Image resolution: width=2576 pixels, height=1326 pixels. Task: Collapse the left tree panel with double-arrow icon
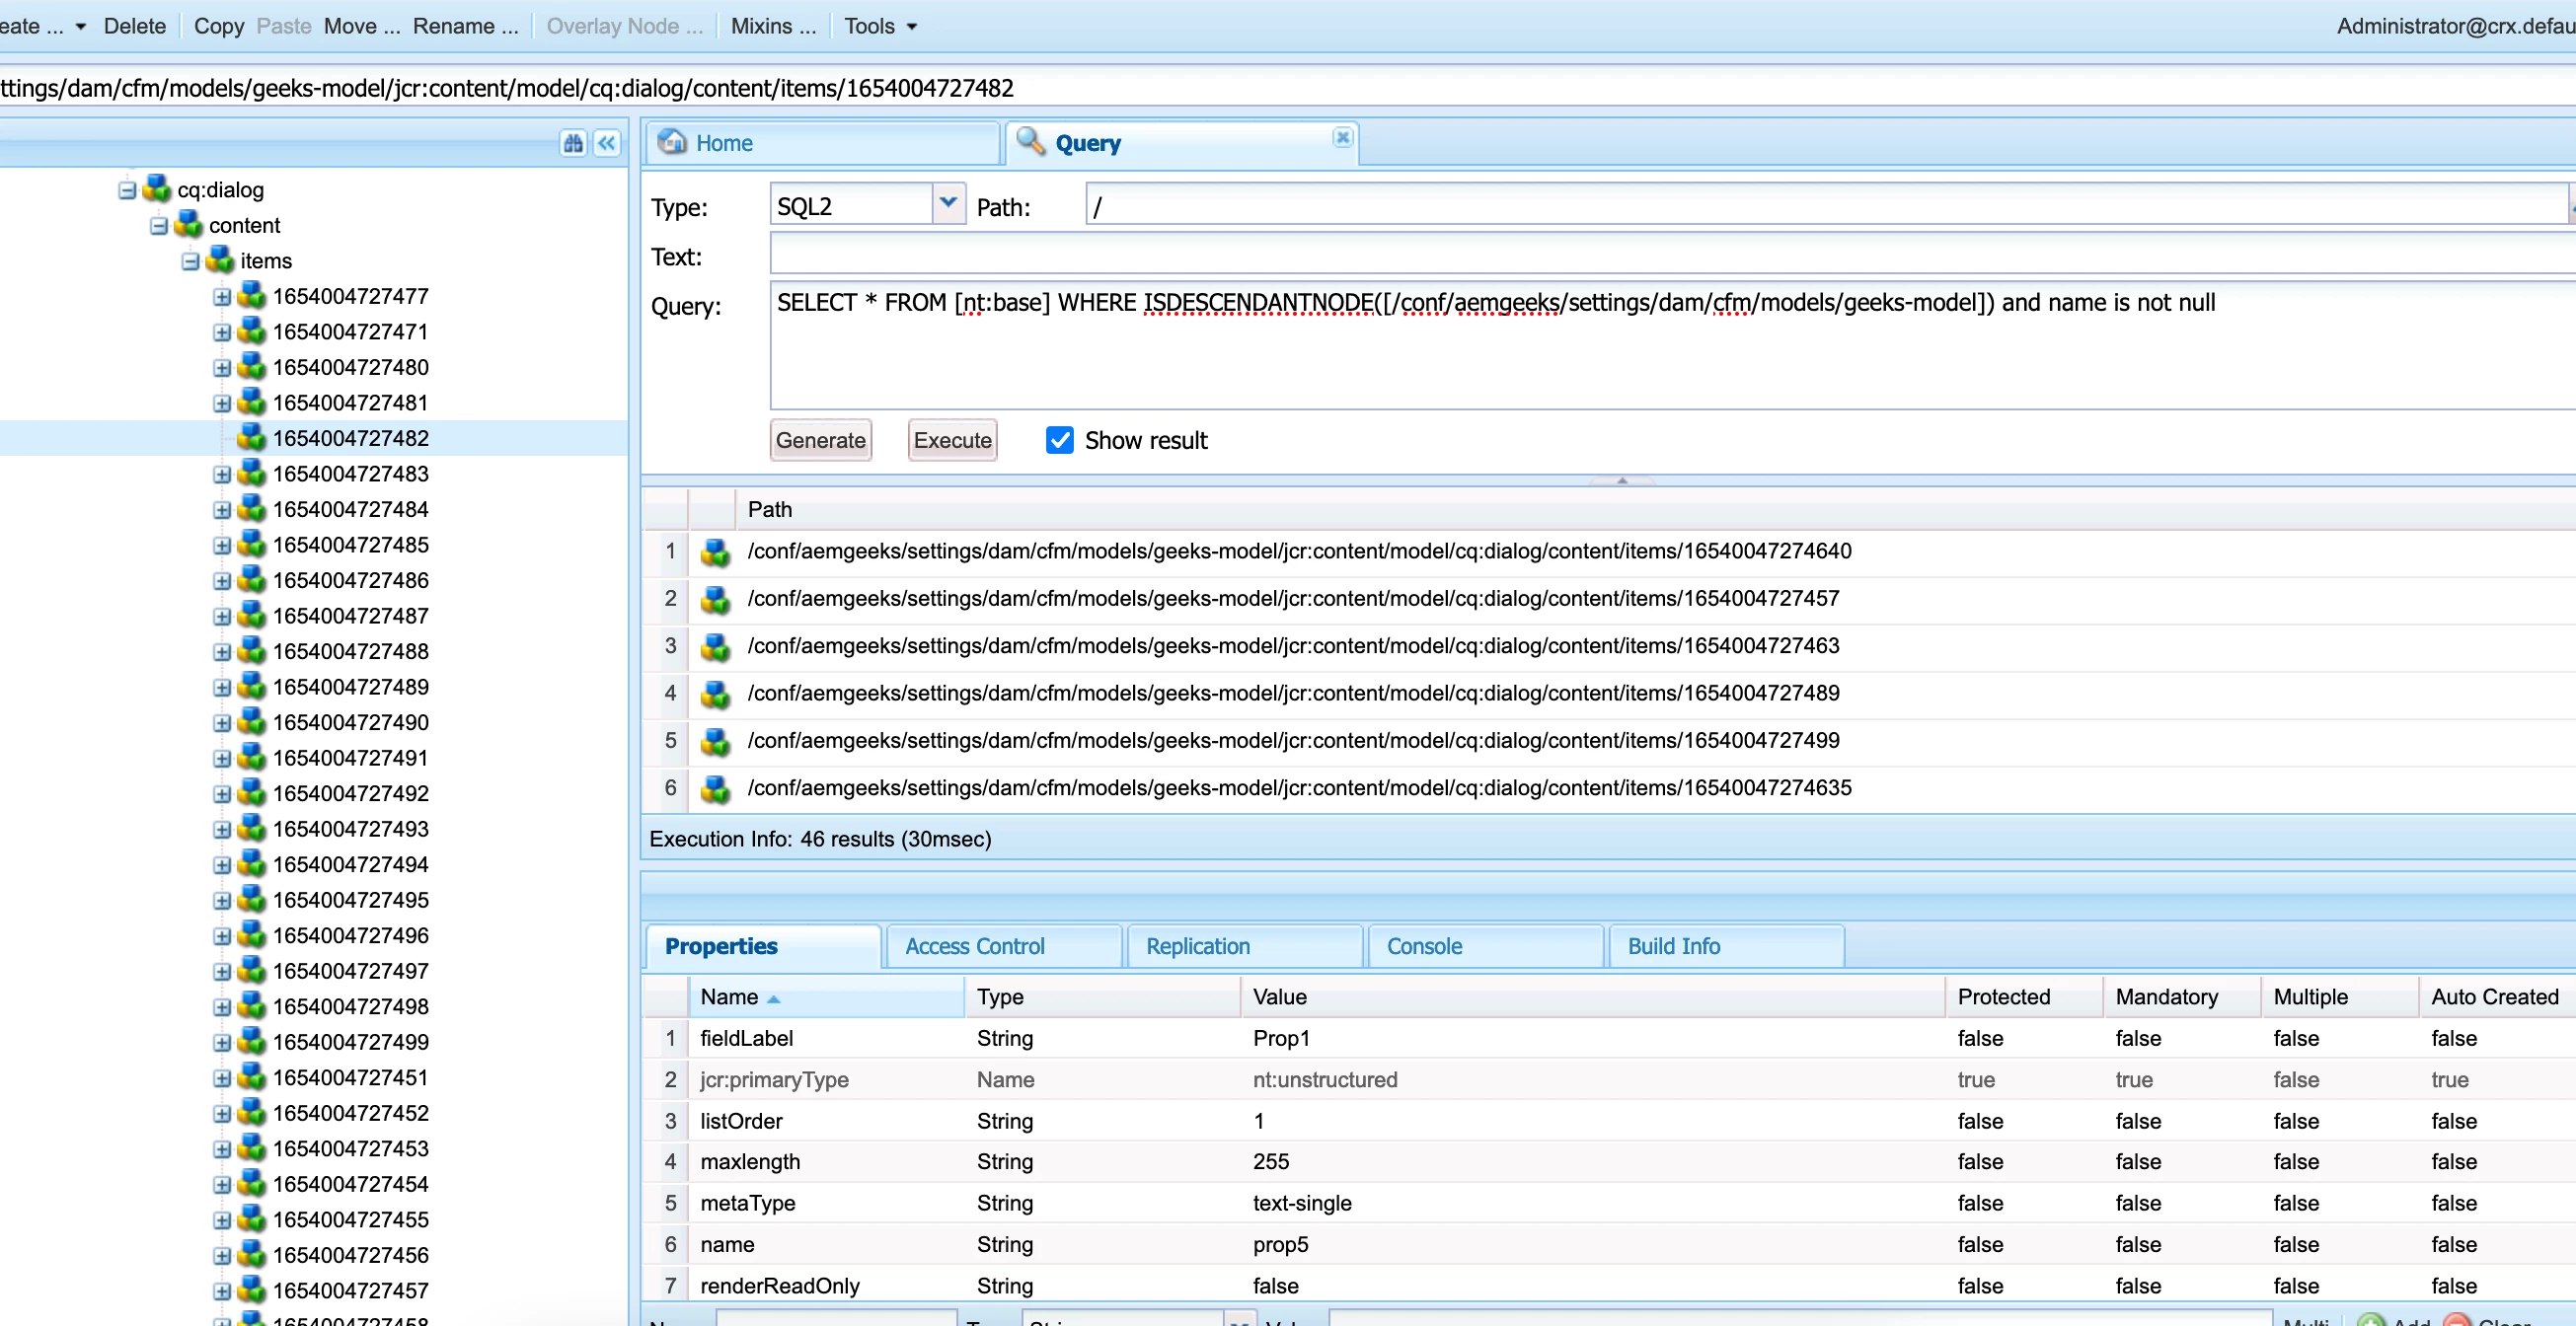click(x=607, y=143)
